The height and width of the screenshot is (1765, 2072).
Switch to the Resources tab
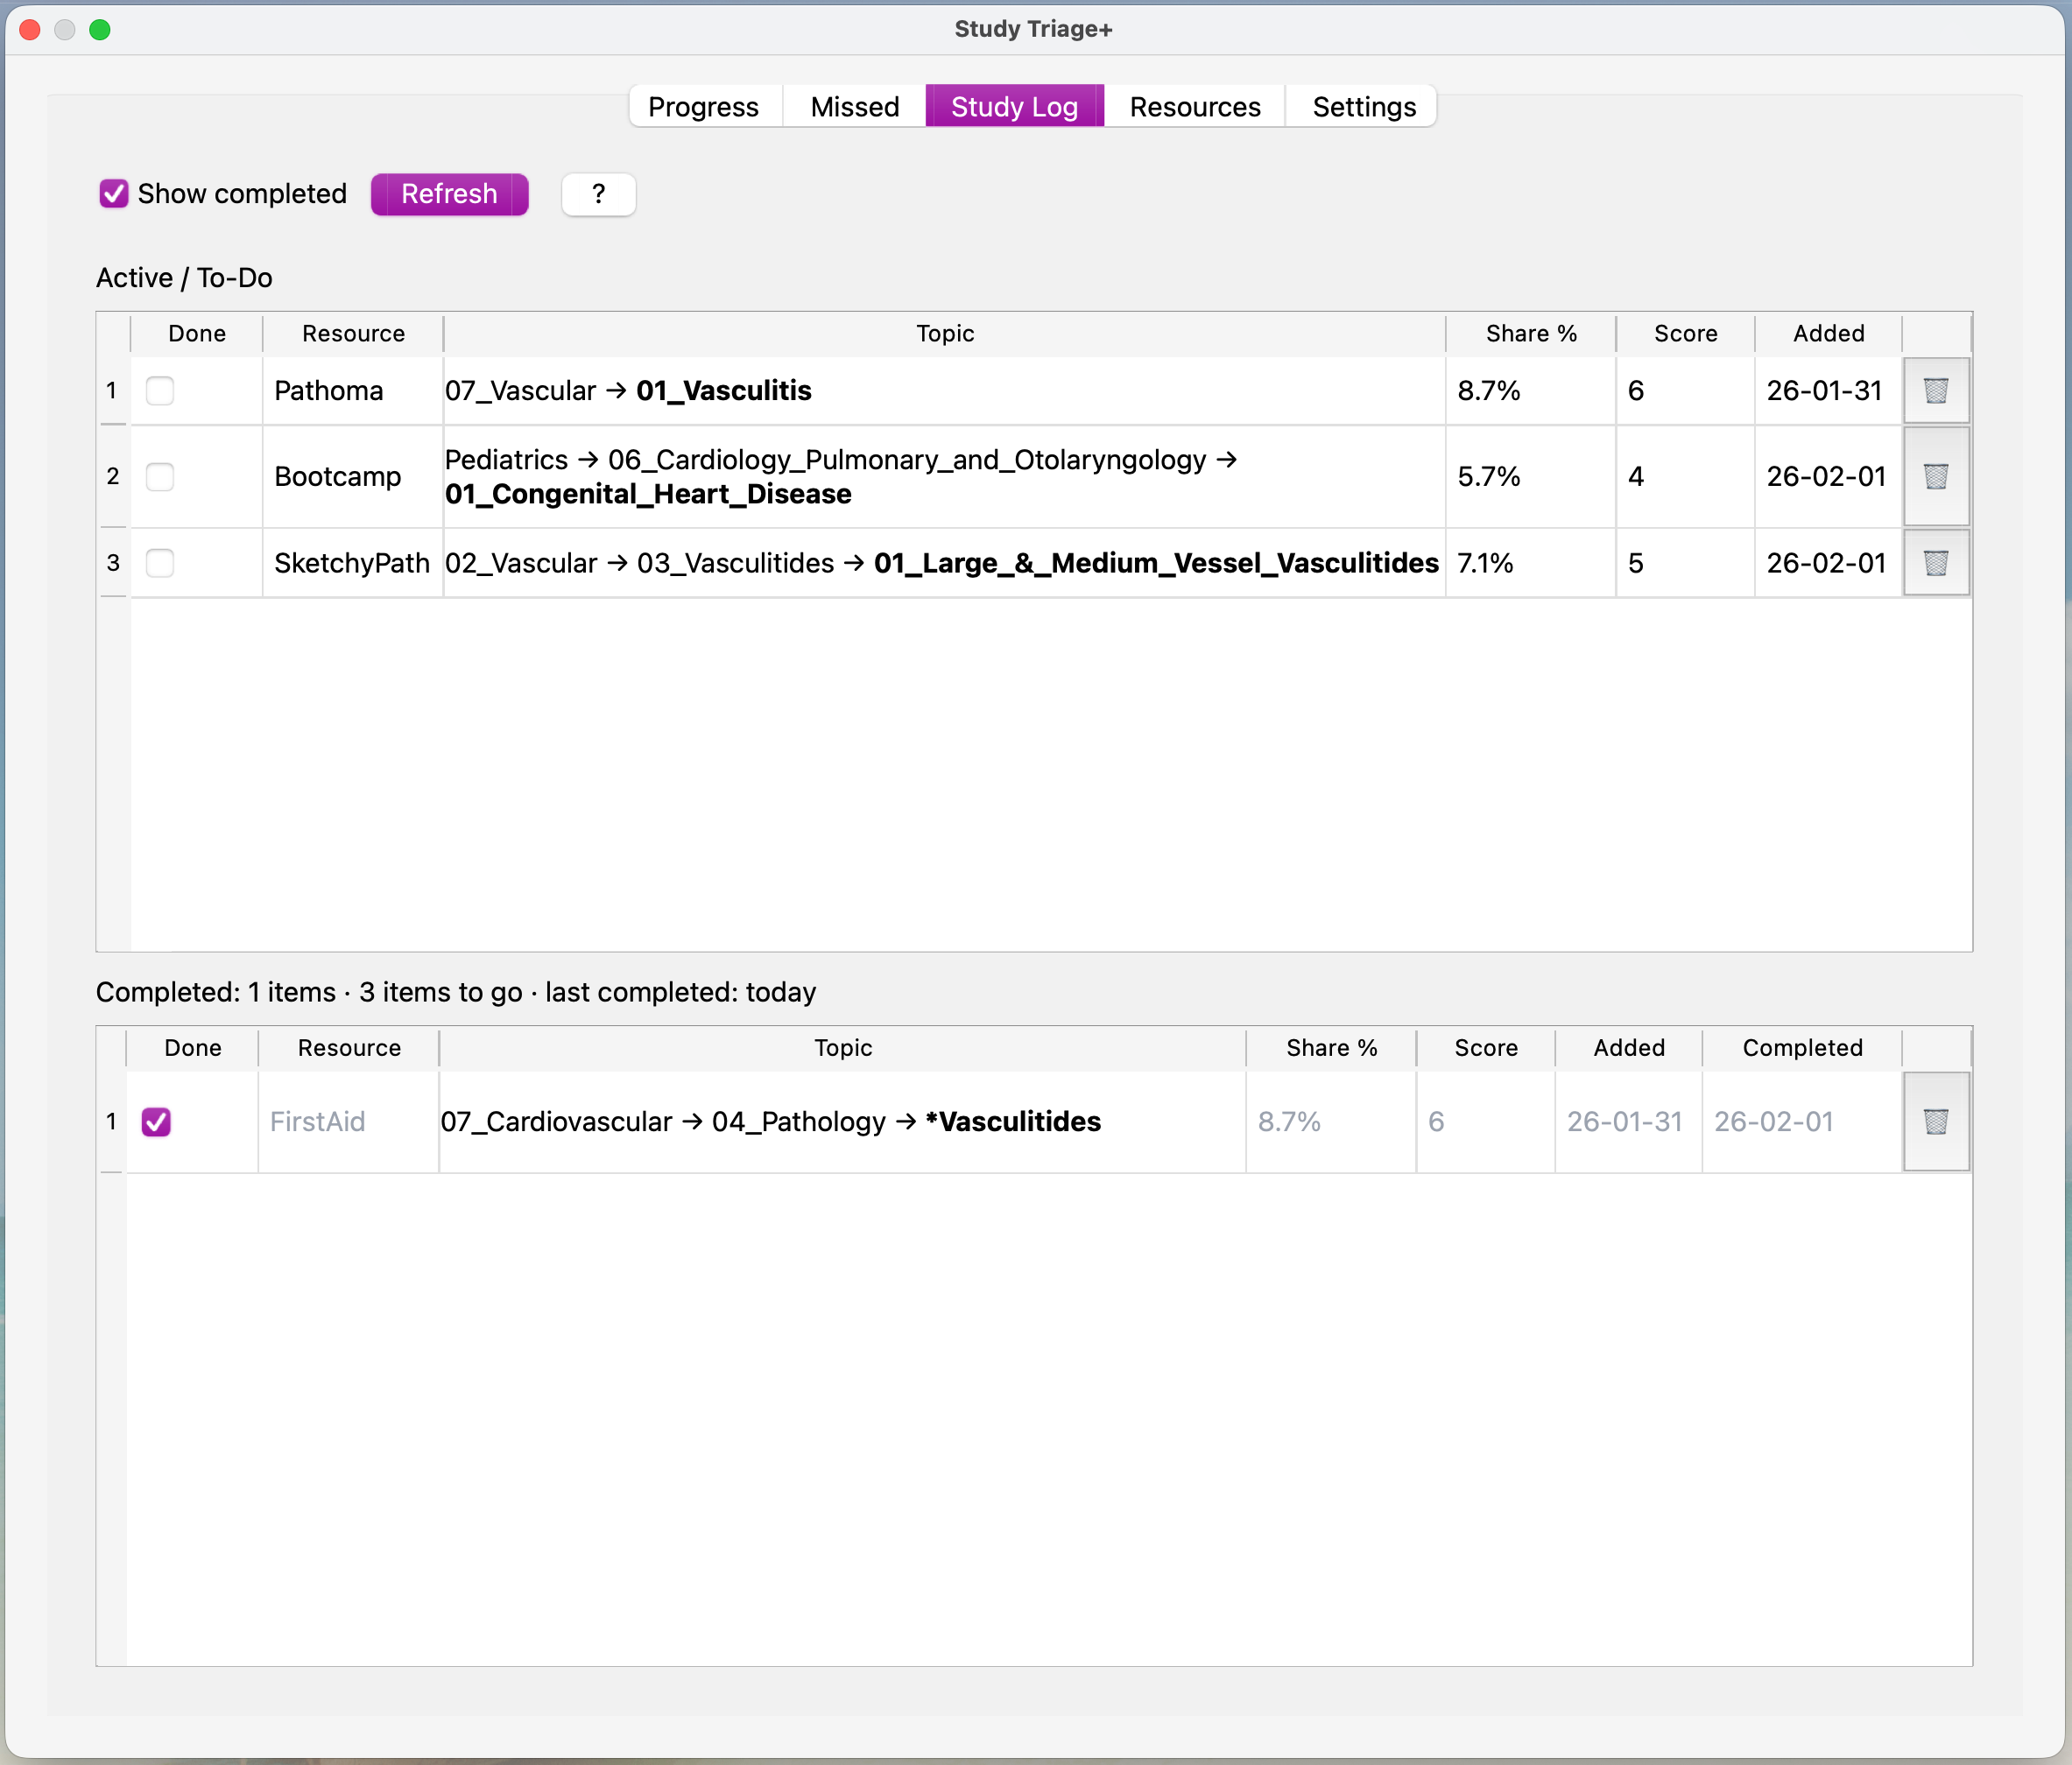coord(1195,106)
